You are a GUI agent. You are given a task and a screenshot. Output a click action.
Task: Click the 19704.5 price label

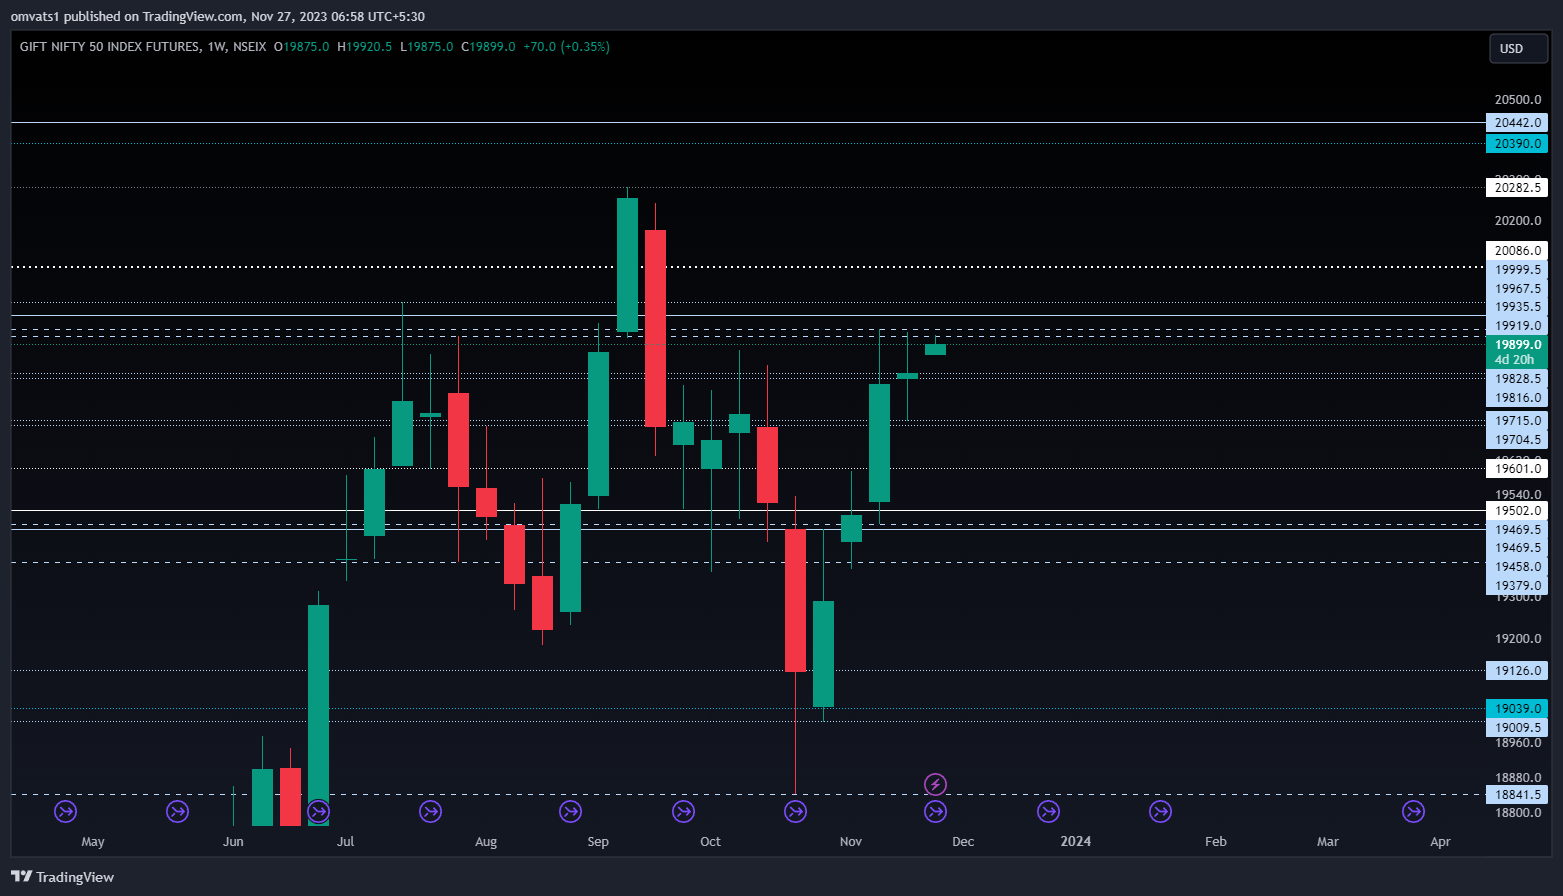pyautogui.click(x=1517, y=440)
